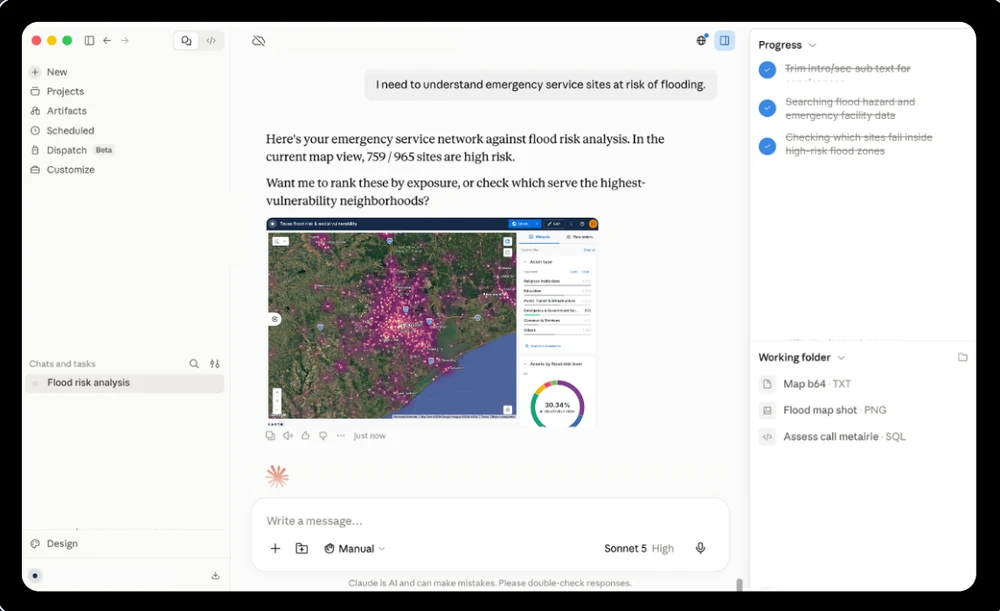Viewport: 1000px width, 611px height.
Task: Click the download icon at sidebar bottom
Action: 216,575
